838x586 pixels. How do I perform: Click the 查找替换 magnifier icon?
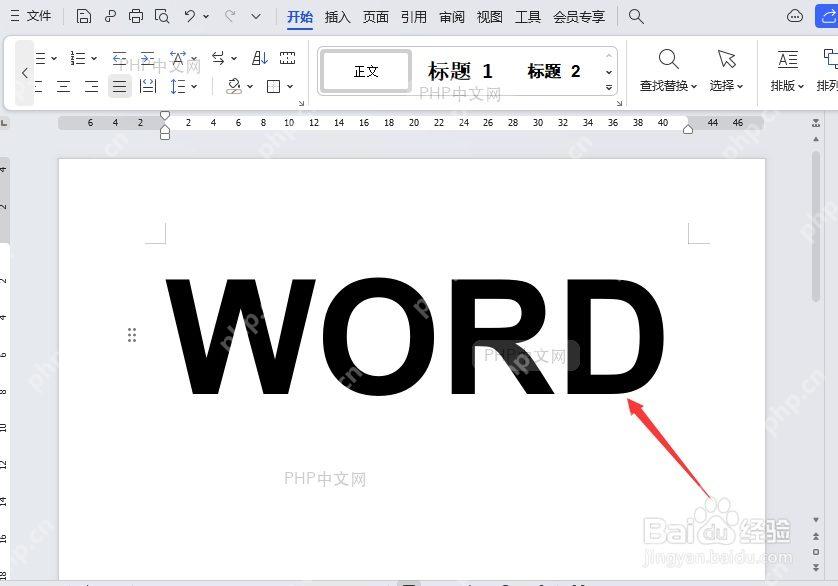[669, 59]
